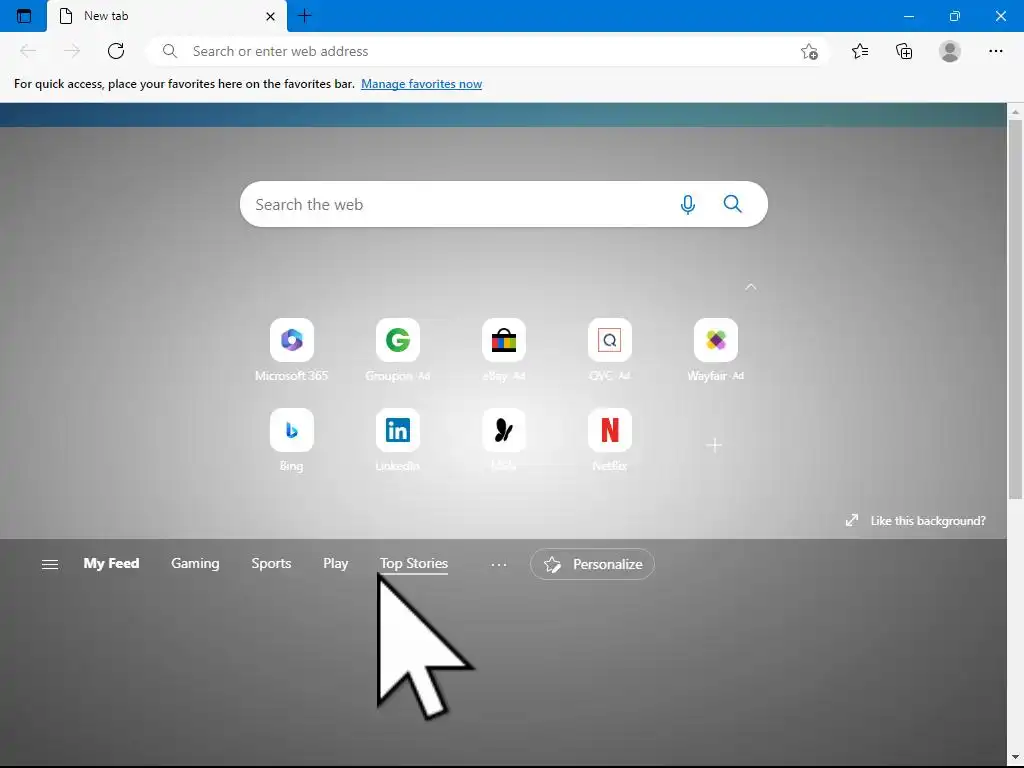
Task: Start voice search with microphone icon
Action: click(688, 204)
